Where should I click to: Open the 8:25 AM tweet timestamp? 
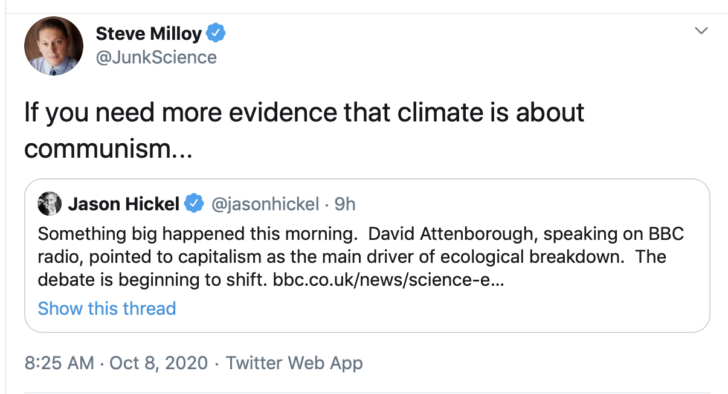coord(59,363)
